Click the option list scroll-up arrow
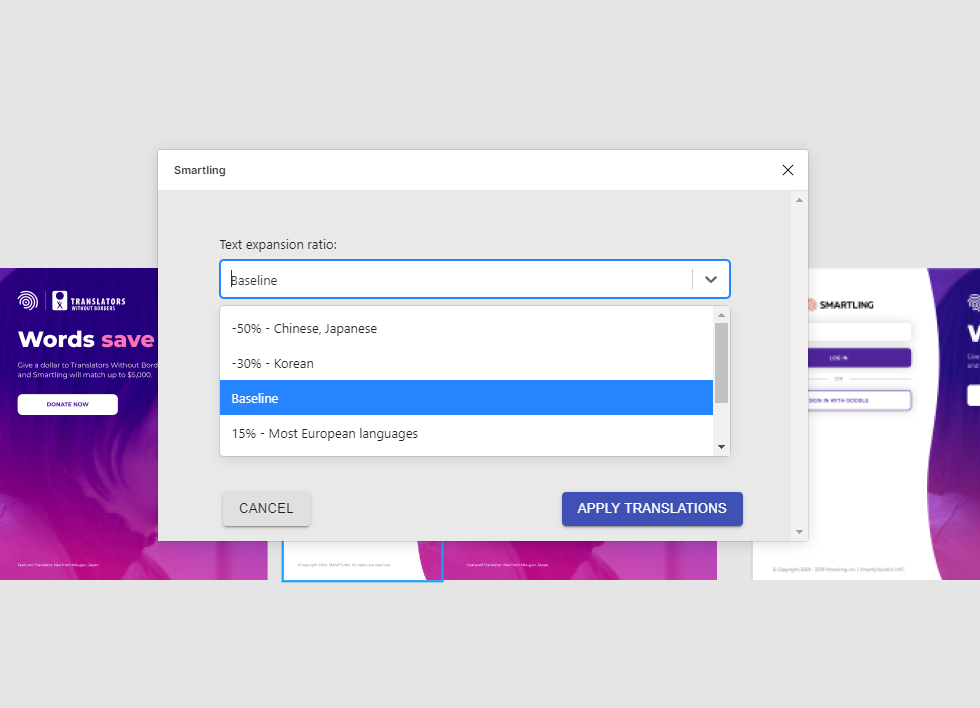The width and height of the screenshot is (980, 708). (721, 315)
